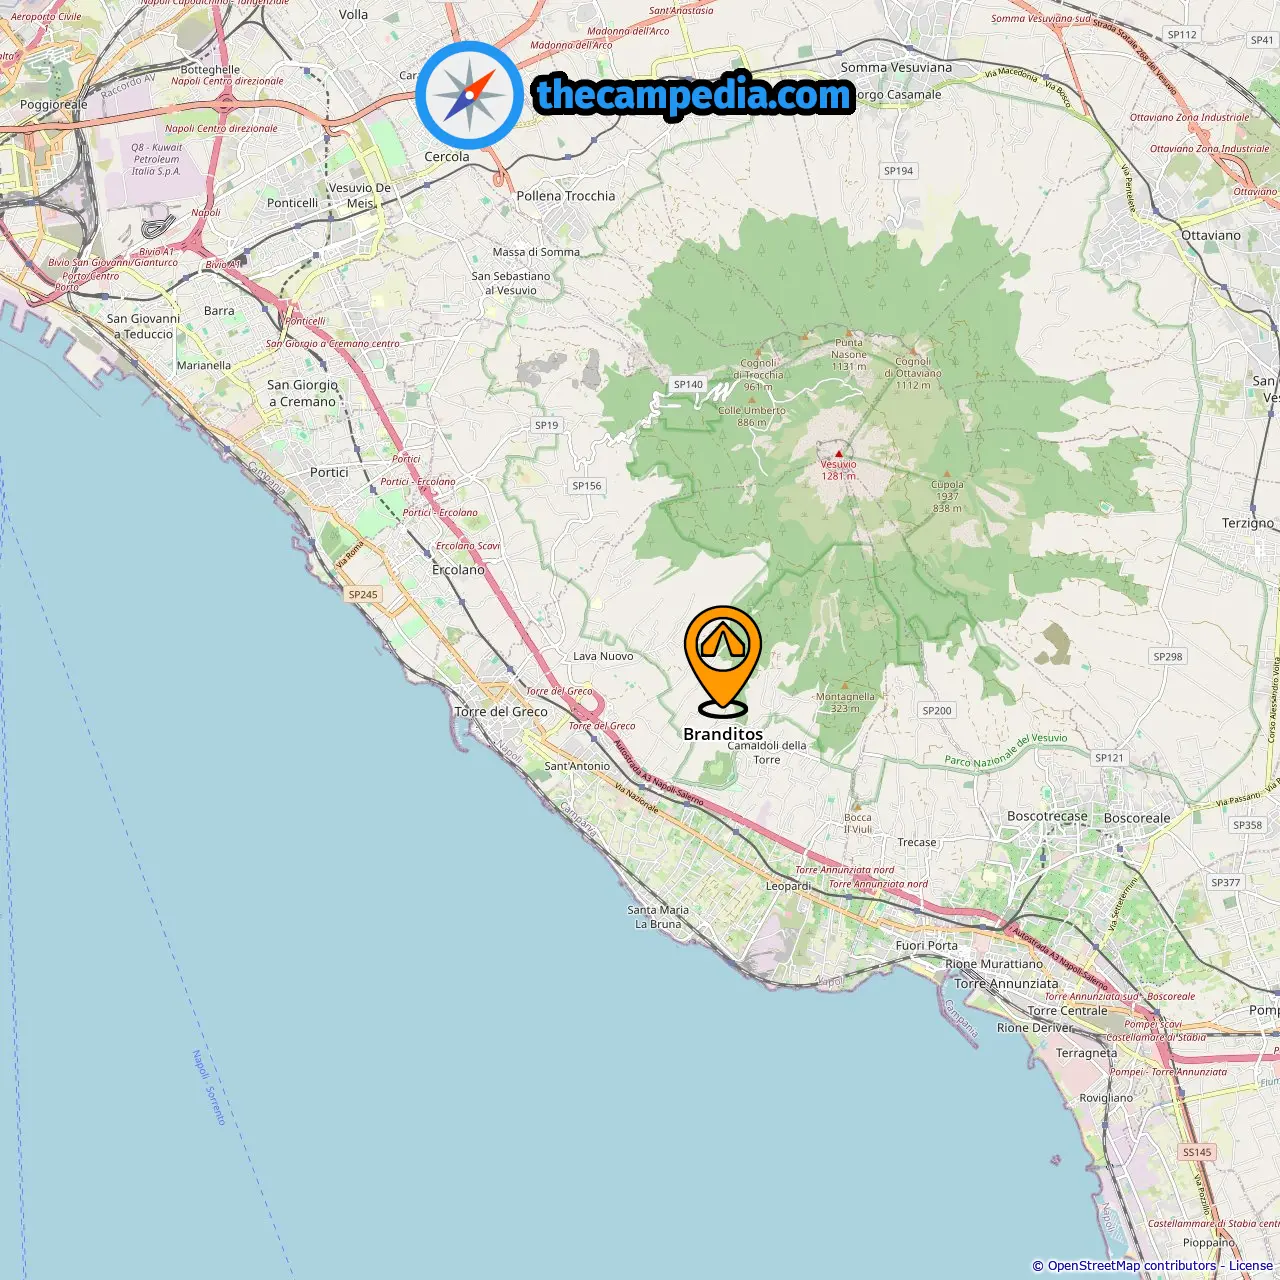Click the Cupola 1937 peak marker
Image resolution: width=1280 pixels, height=1280 pixels.
[947, 473]
